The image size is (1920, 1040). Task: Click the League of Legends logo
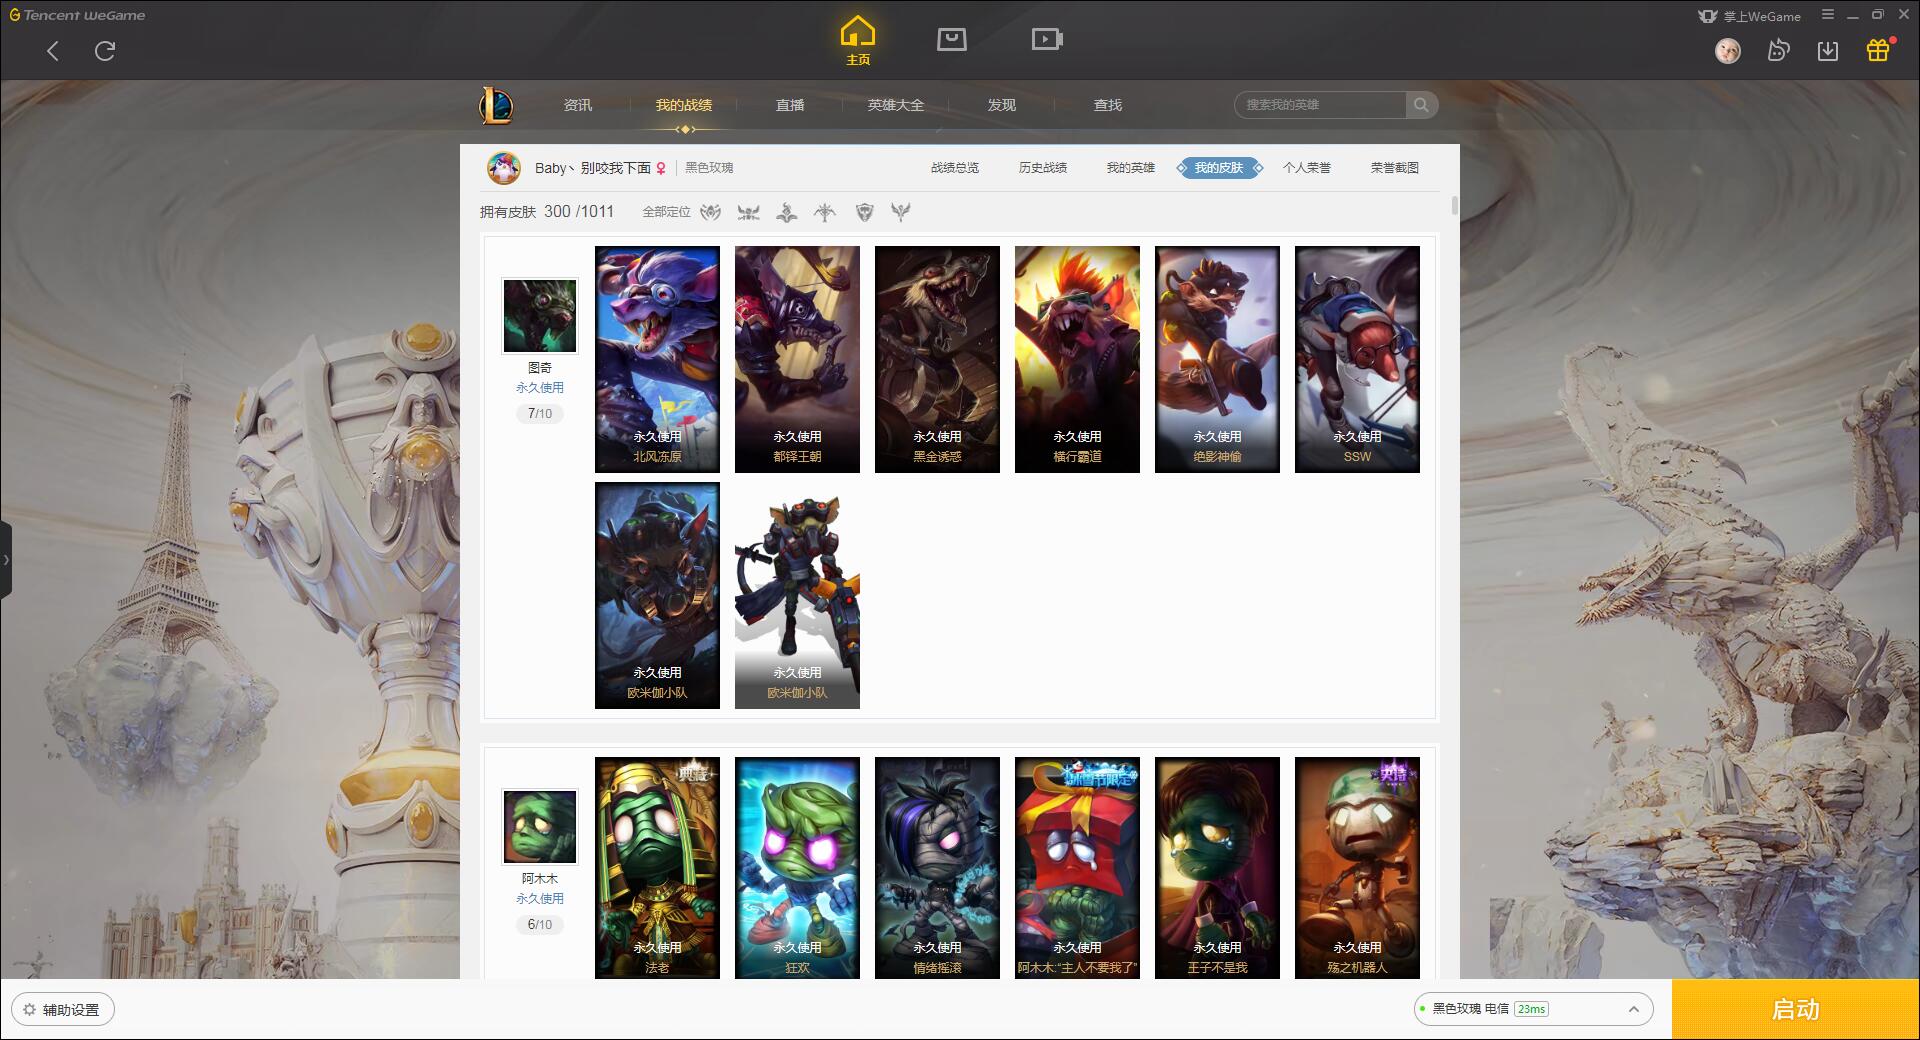[496, 105]
